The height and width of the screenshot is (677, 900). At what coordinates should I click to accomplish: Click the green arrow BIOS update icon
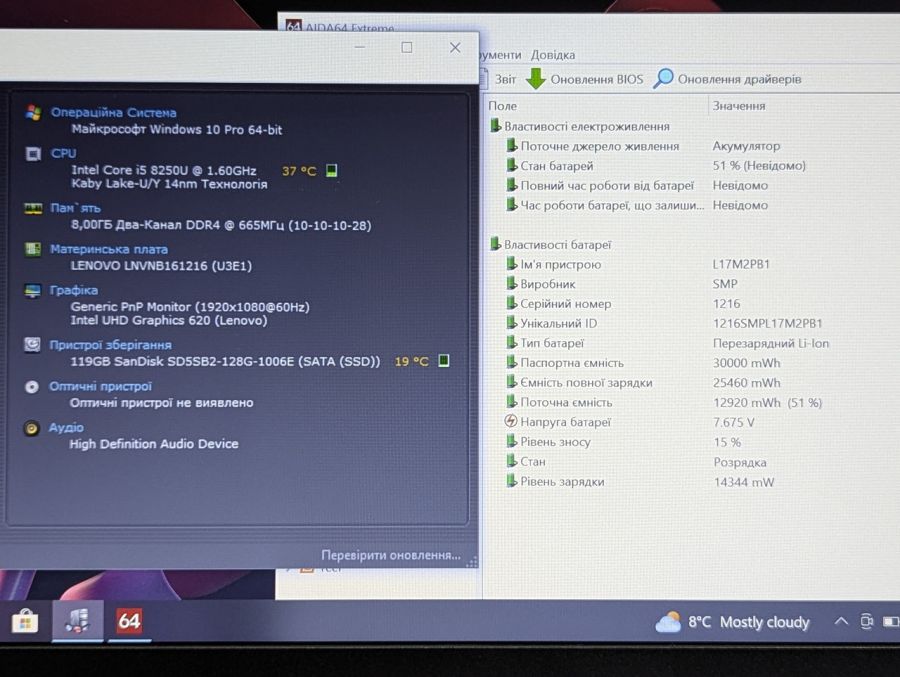[536, 79]
